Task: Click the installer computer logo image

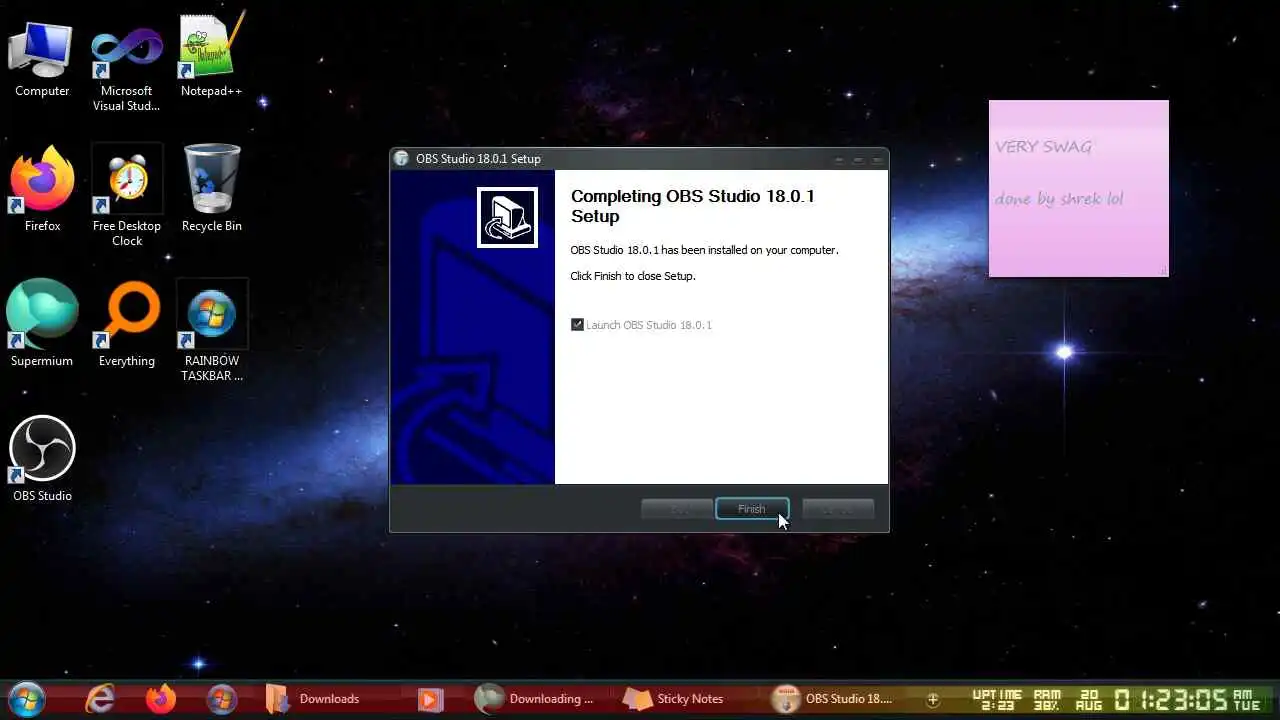Action: [507, 217]
